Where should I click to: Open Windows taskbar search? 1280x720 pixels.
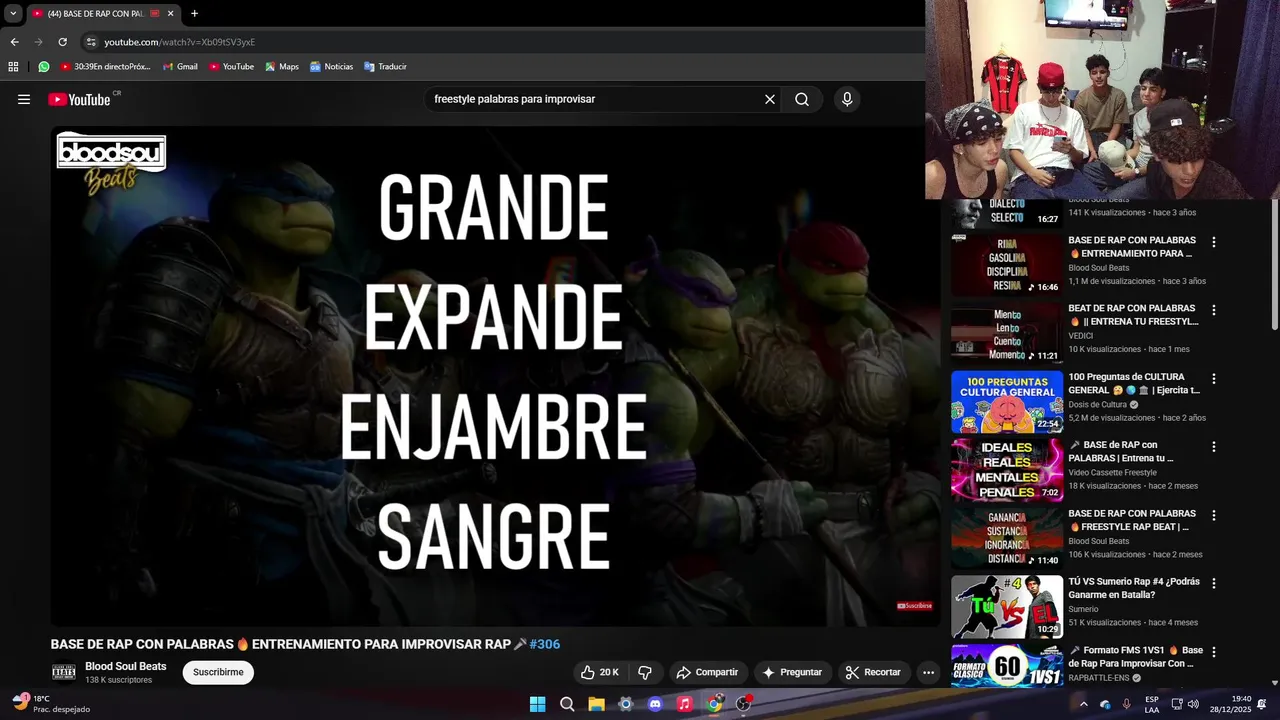tap(567, 704)
